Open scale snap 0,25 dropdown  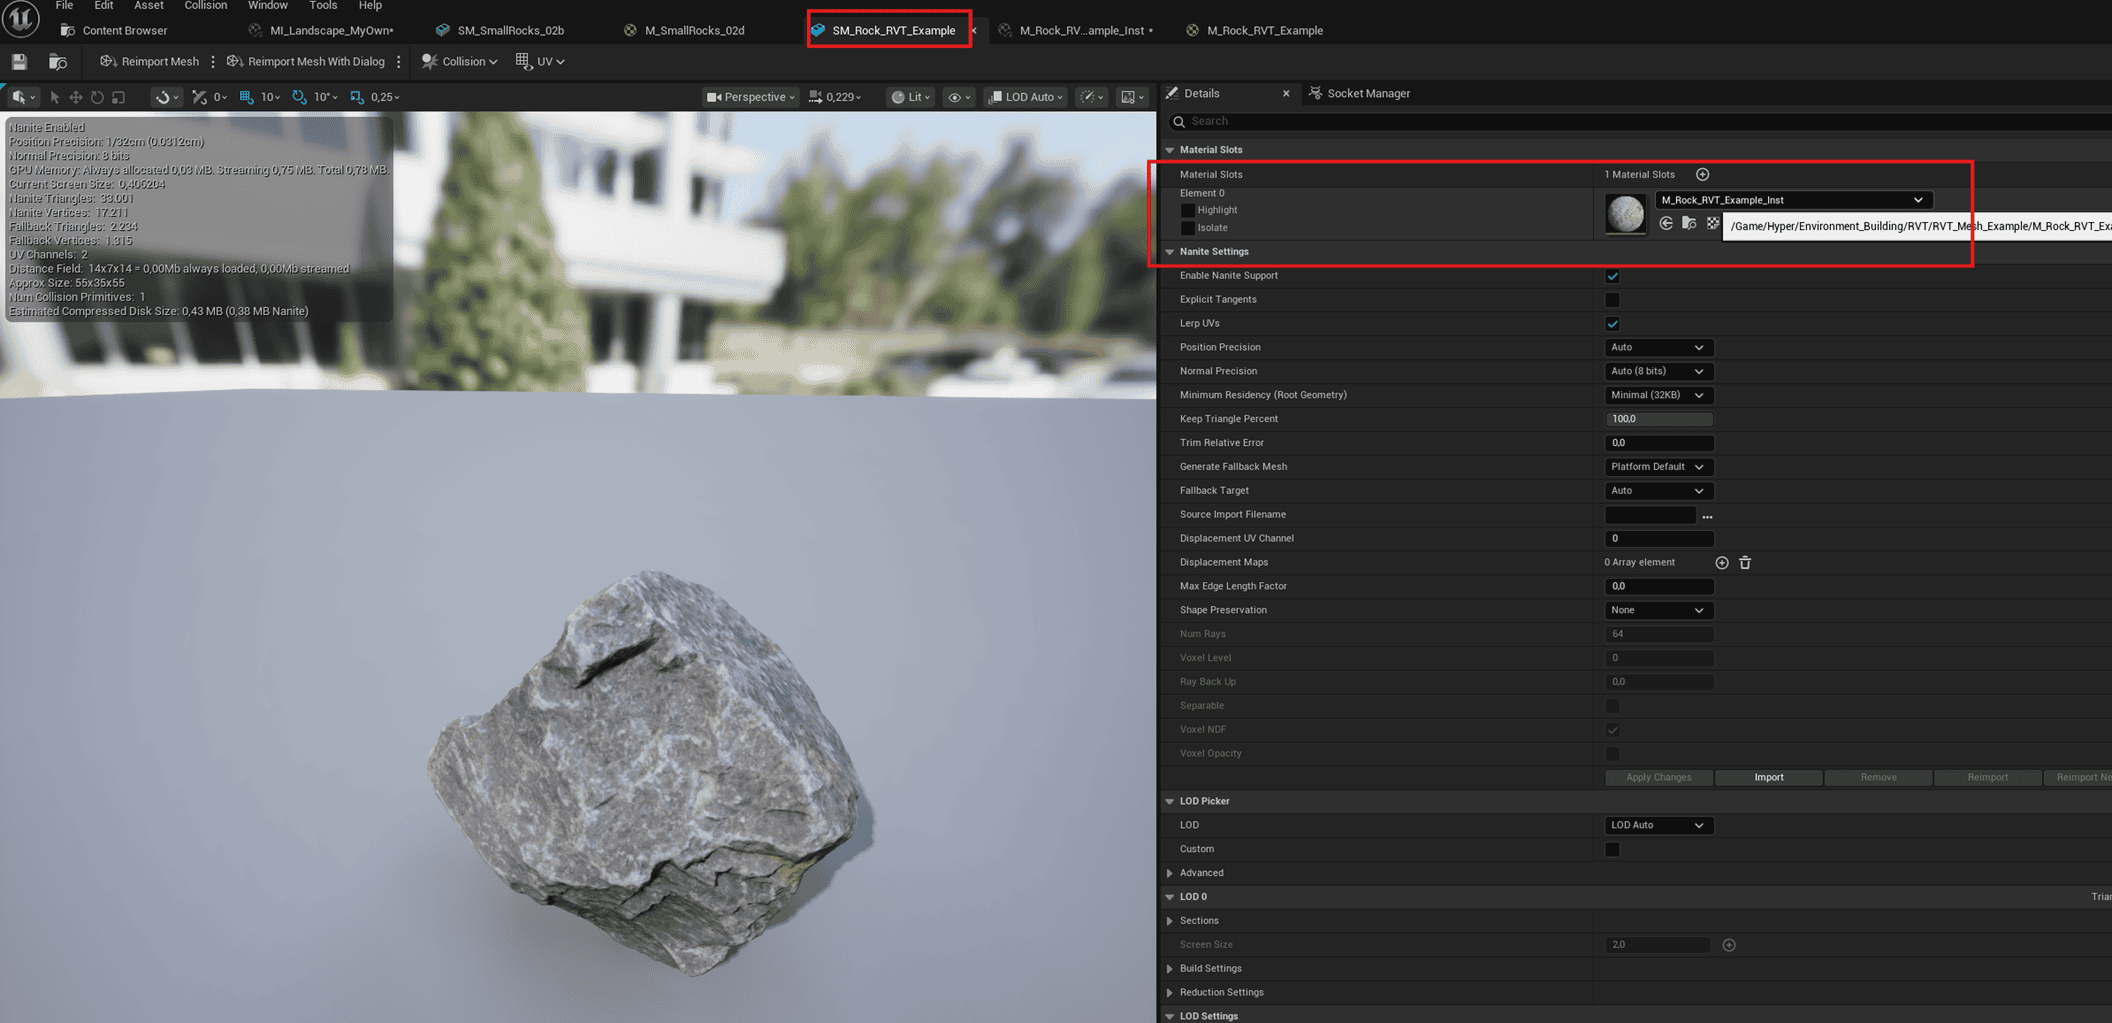385,97
